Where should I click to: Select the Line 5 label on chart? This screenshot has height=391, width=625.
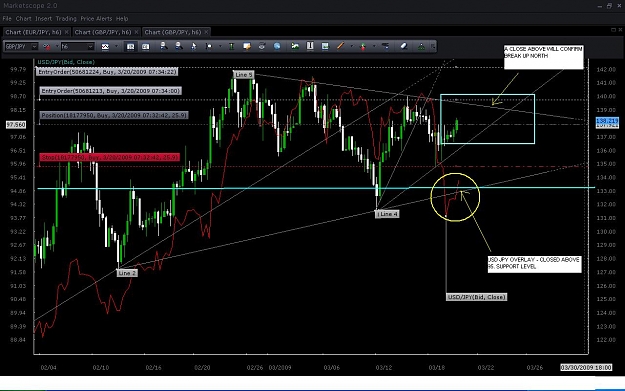(x=244, y=75)
